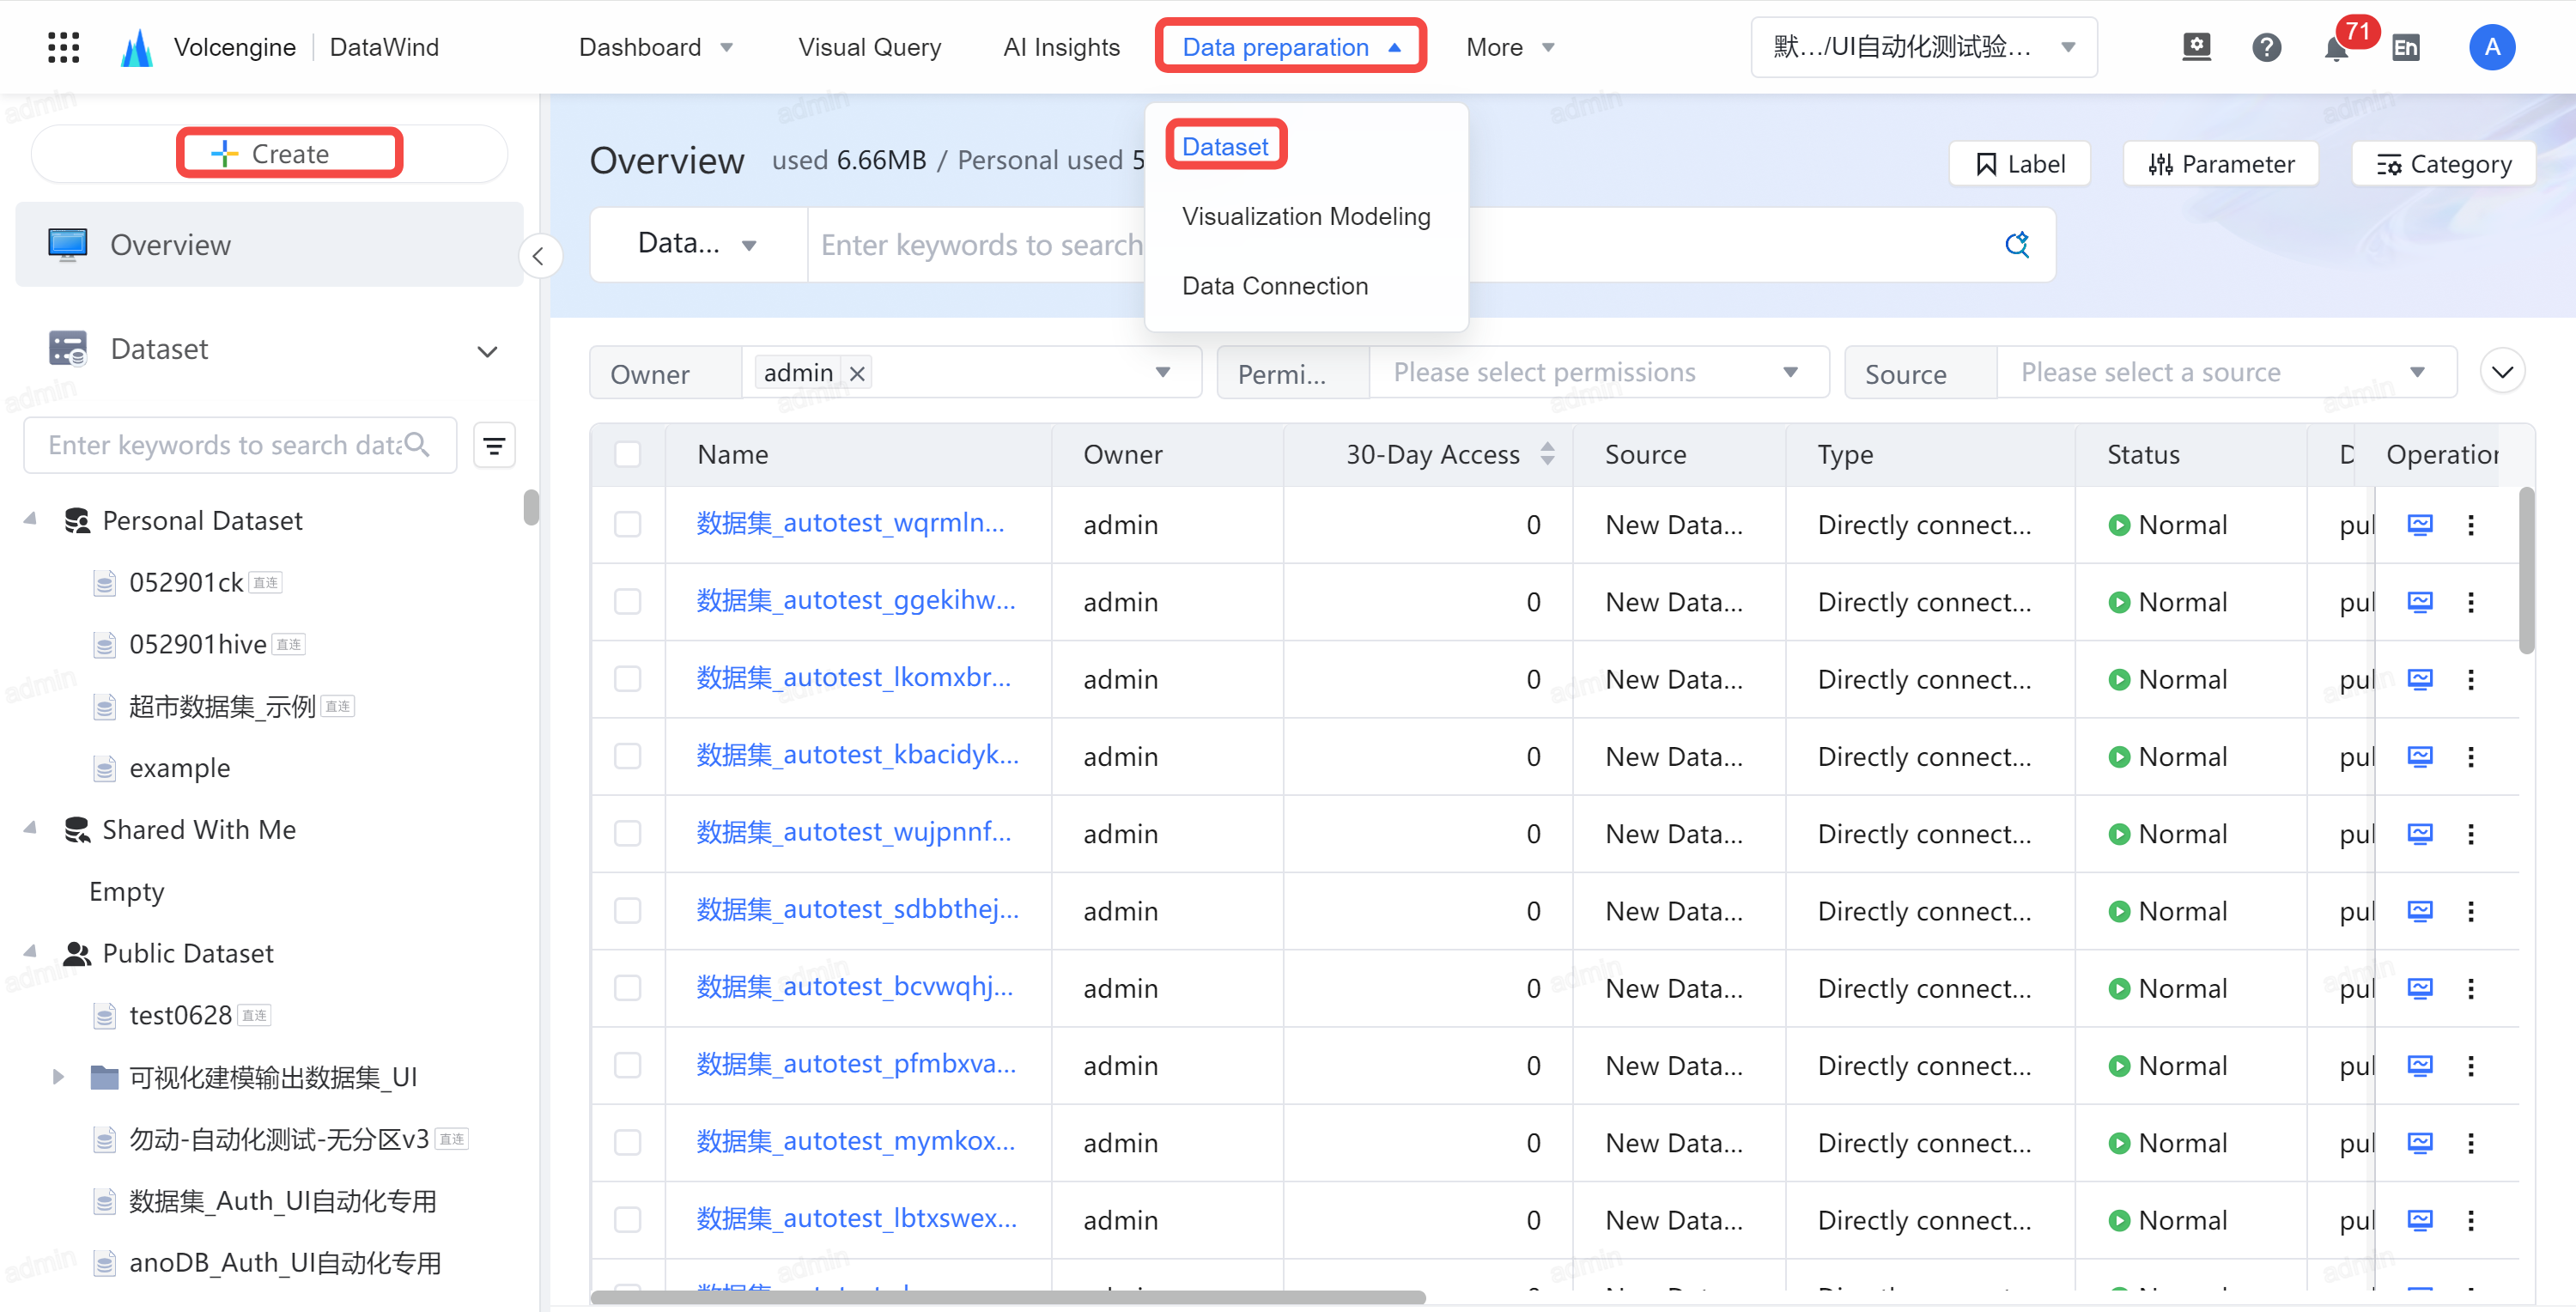Open the user avatar A menu
Viewport: 2576px width, 1312px height.
pyautogui.click(x=2492, y=47)
